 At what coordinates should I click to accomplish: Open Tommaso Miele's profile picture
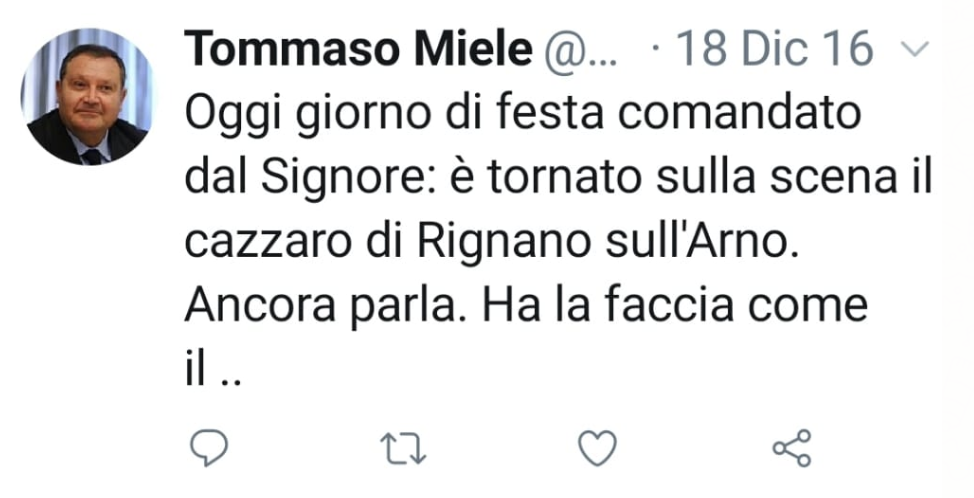(88, 96)
